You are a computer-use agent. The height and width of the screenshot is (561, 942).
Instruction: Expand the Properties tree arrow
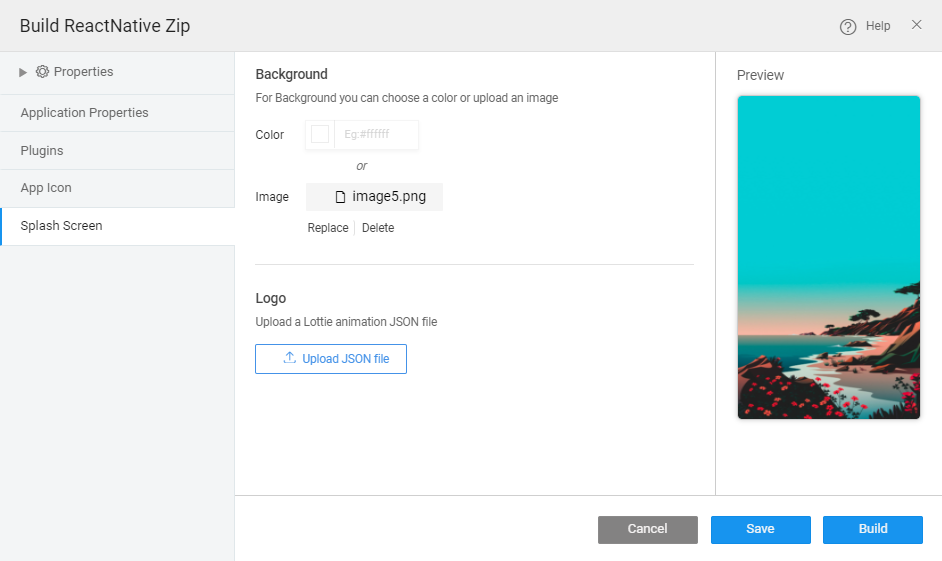pos(23,72)
